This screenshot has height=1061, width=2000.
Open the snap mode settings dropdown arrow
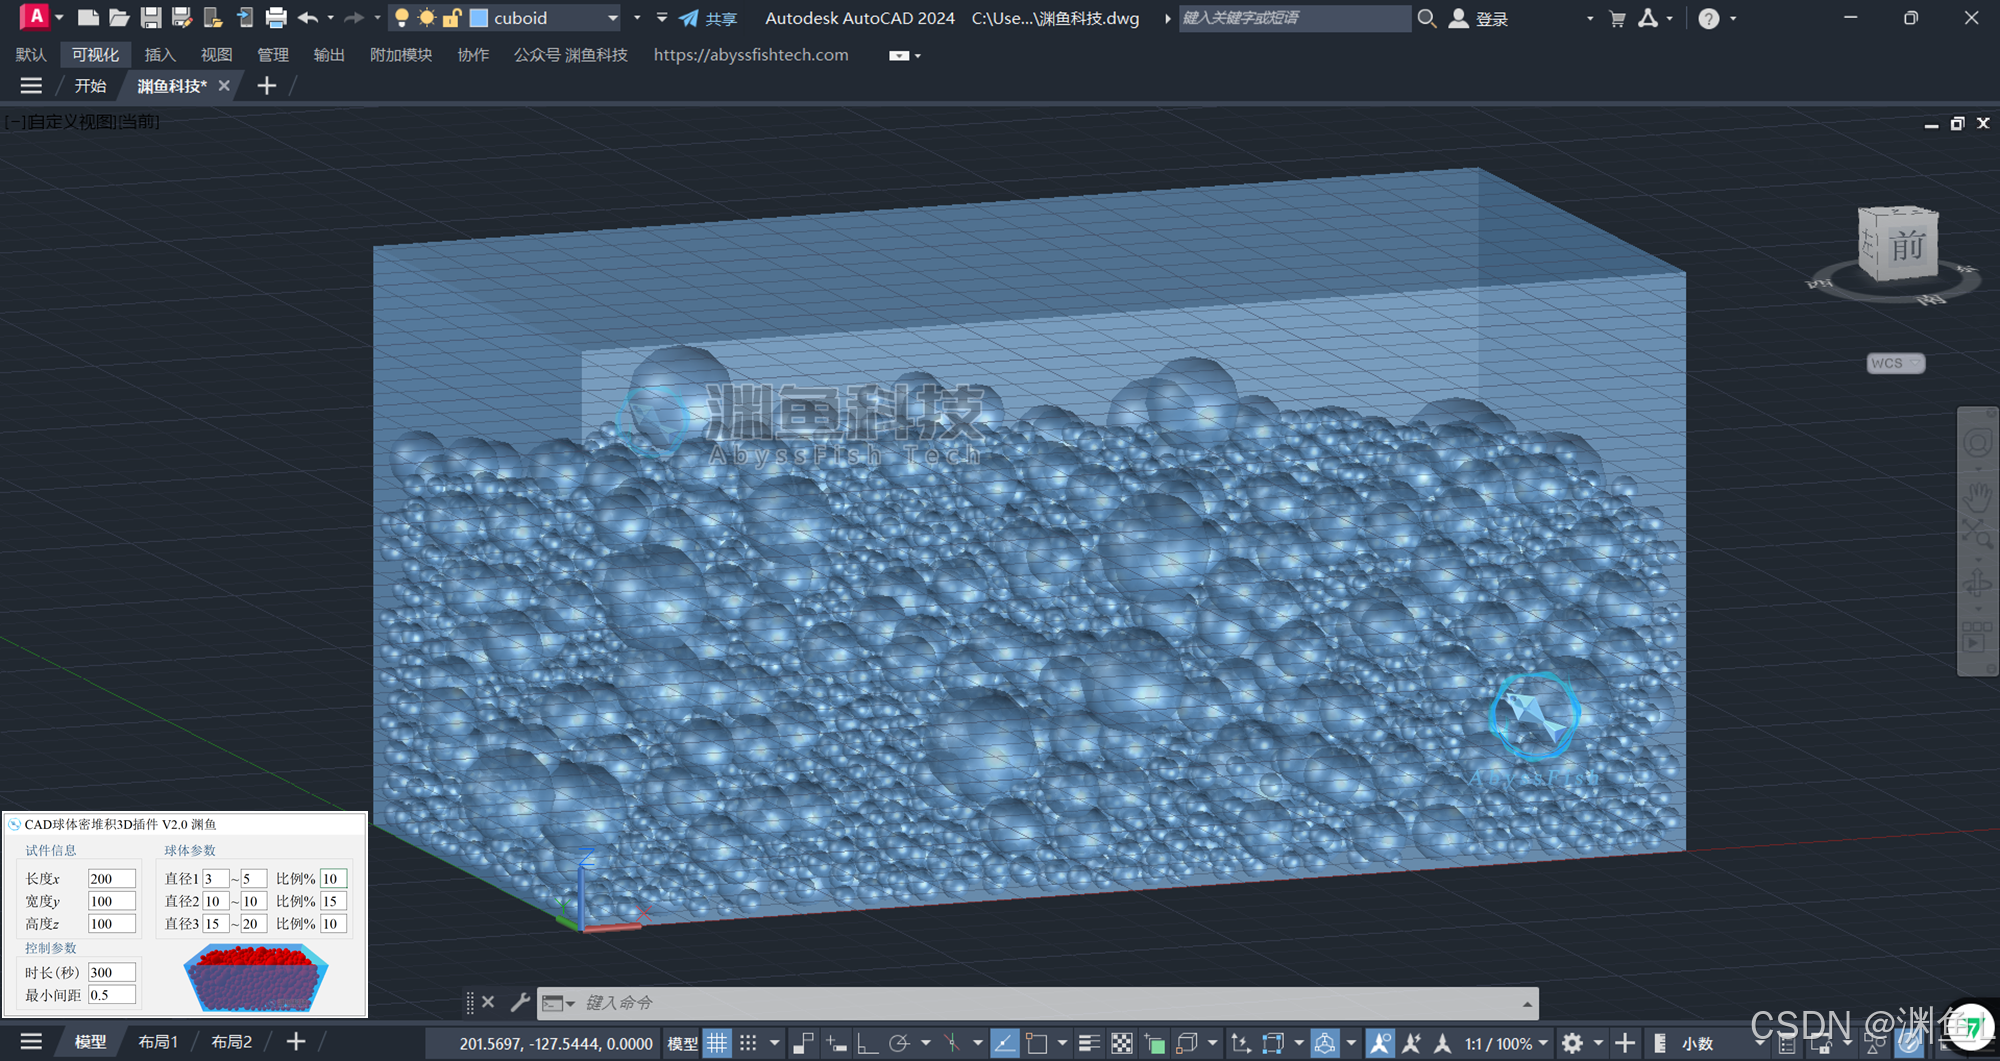(x=774, y=1043)
